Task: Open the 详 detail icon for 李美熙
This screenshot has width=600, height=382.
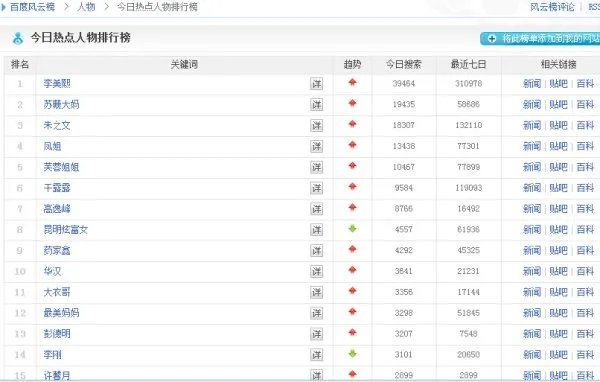Action: pos(316,84)
